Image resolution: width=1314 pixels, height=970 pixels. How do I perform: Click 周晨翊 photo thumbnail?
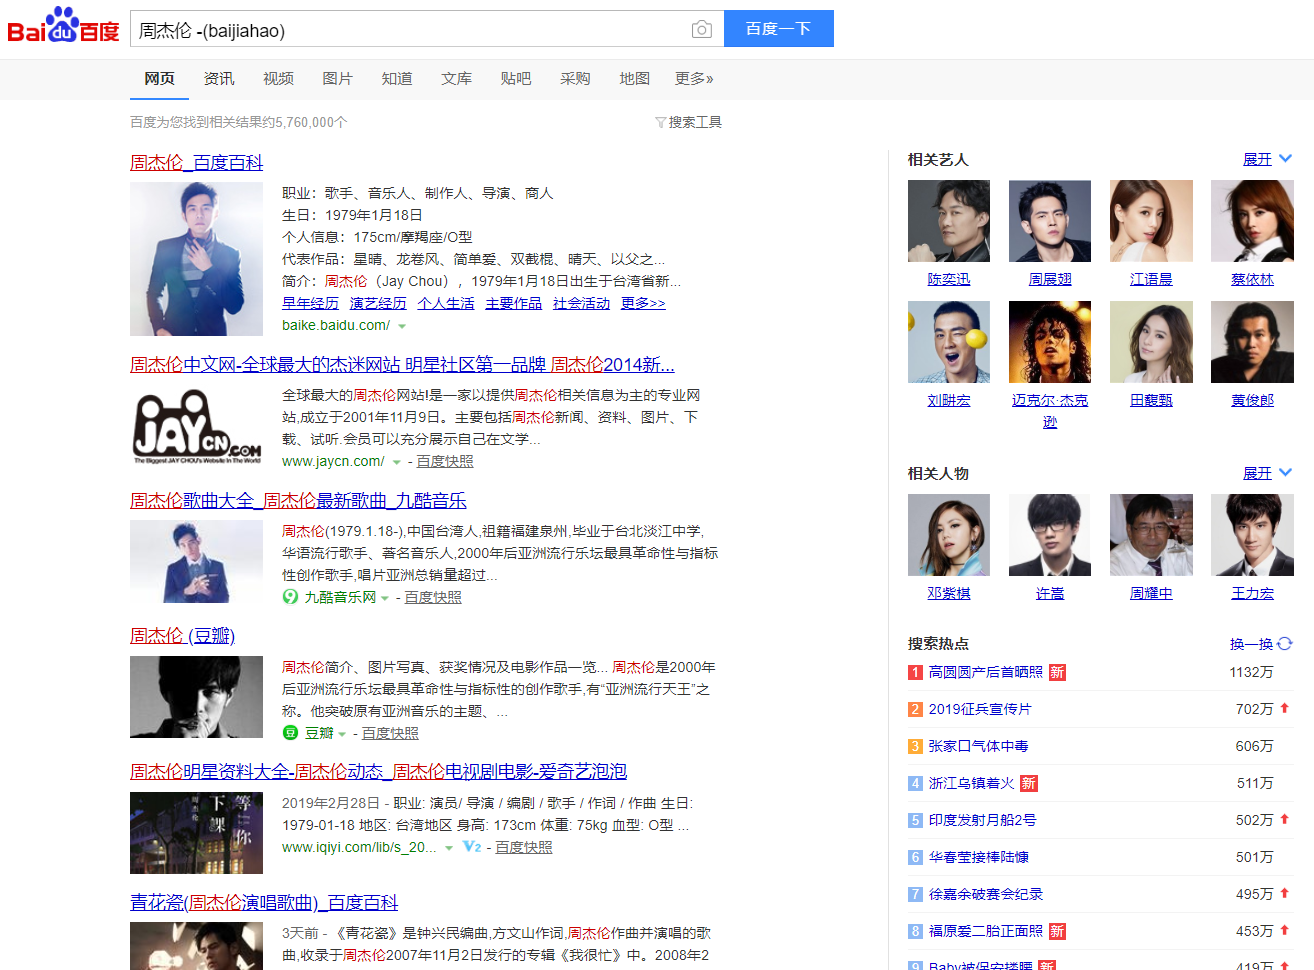(x=1050, y=221)
